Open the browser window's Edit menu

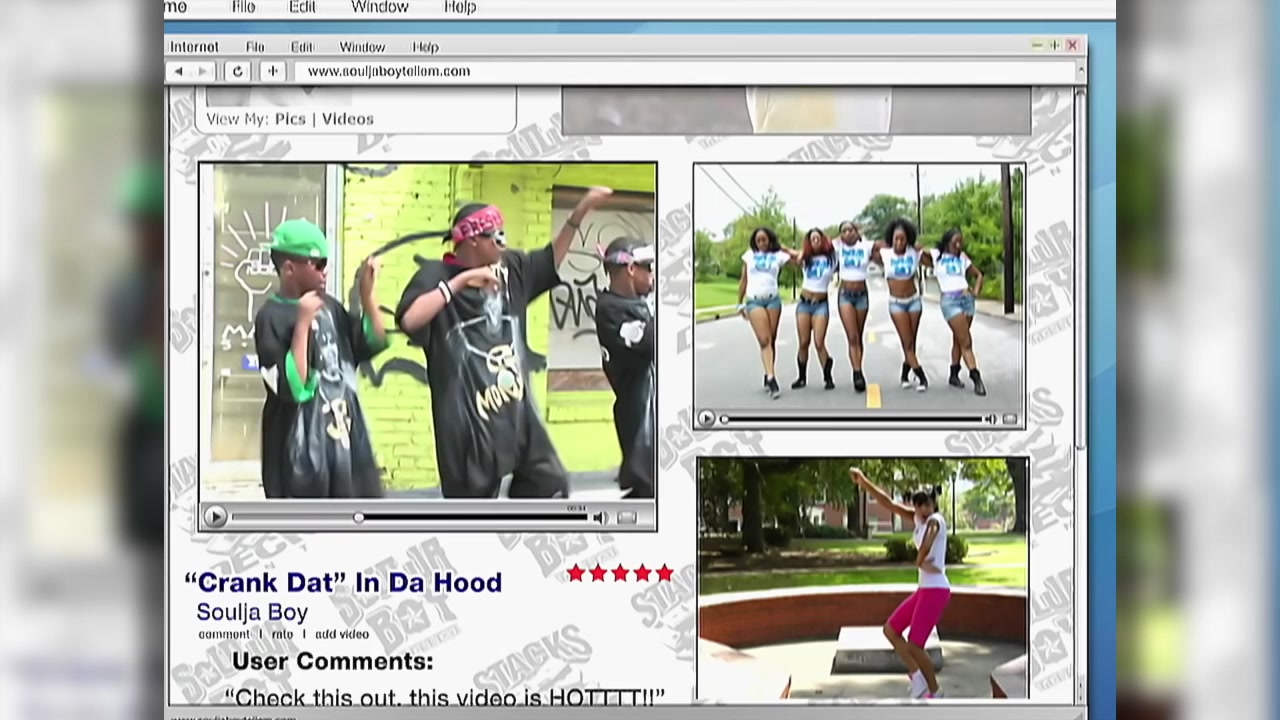click(x=302, y=47)
